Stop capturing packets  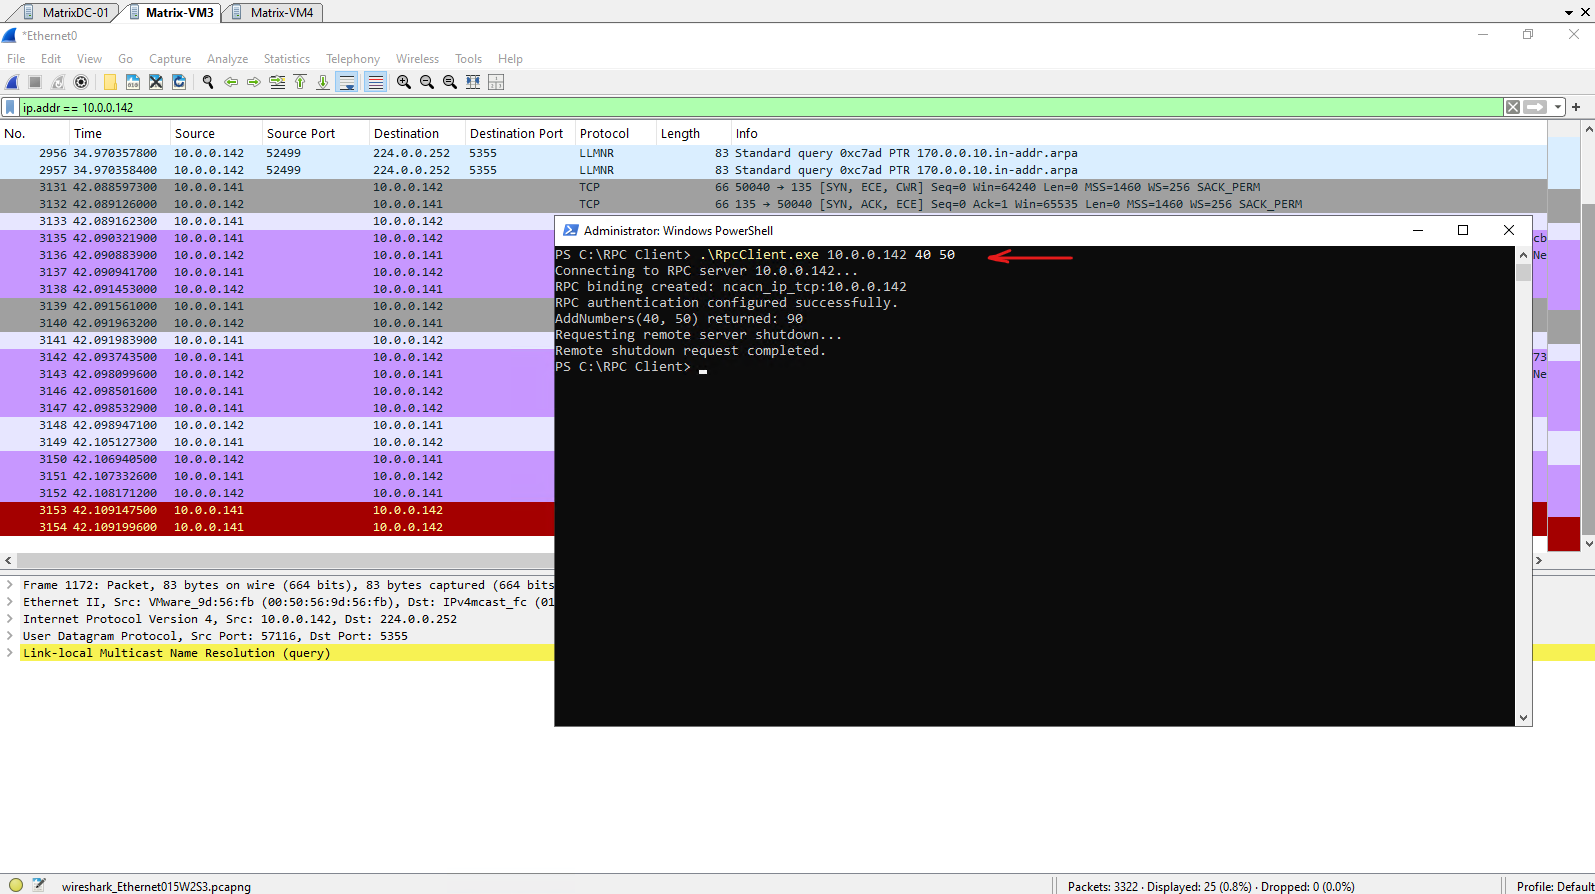click(x=35, y=82)
